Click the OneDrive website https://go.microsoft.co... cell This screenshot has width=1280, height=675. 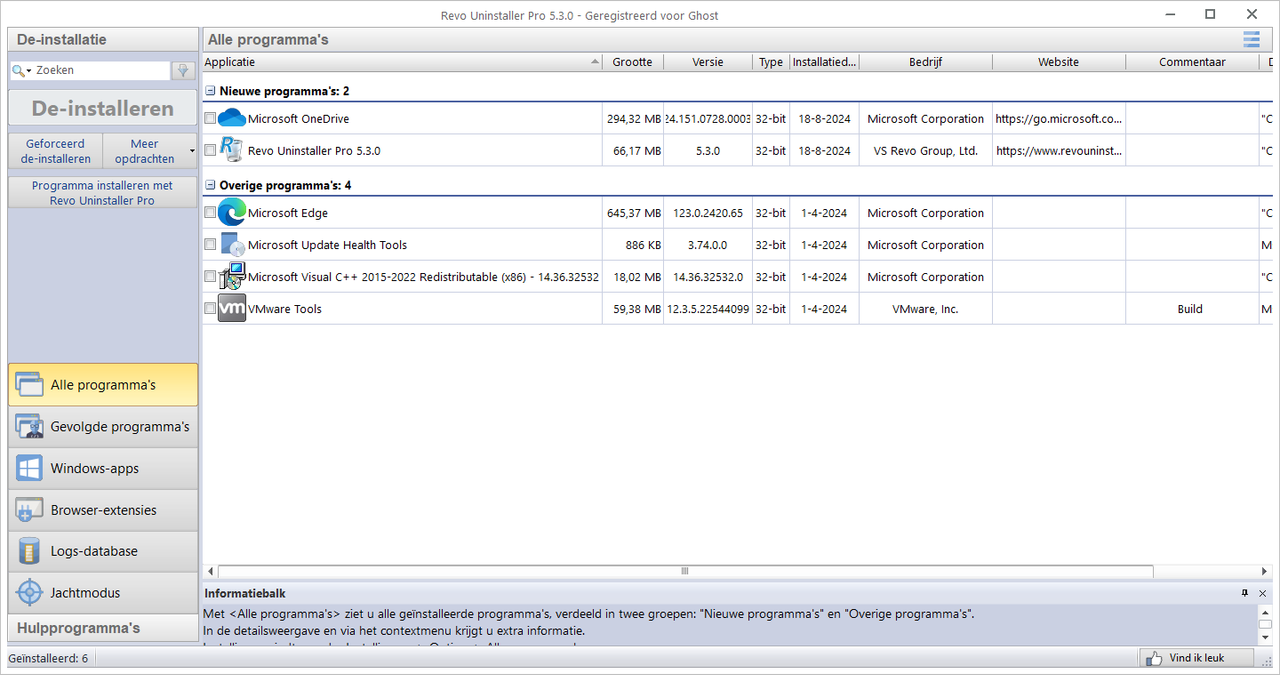[1059, 119]
